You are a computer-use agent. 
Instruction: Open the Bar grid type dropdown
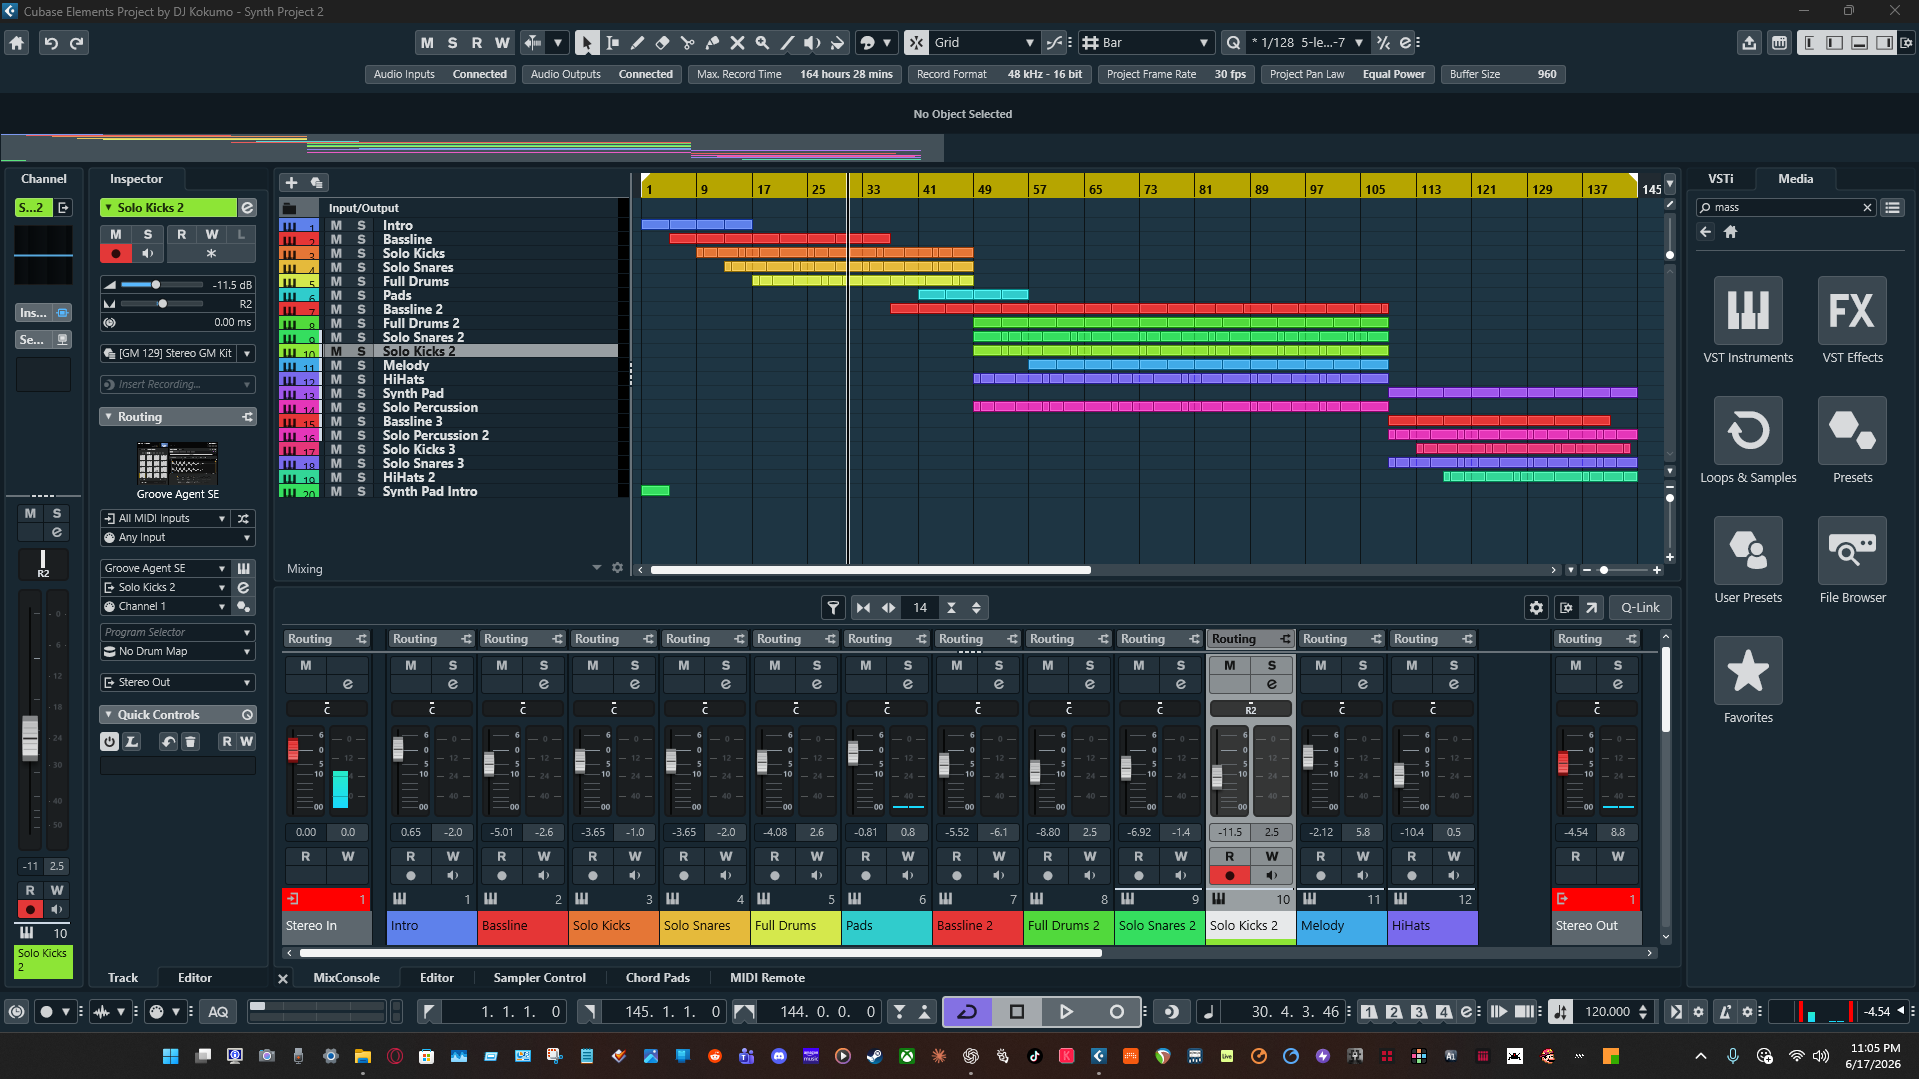[1146, 43]
